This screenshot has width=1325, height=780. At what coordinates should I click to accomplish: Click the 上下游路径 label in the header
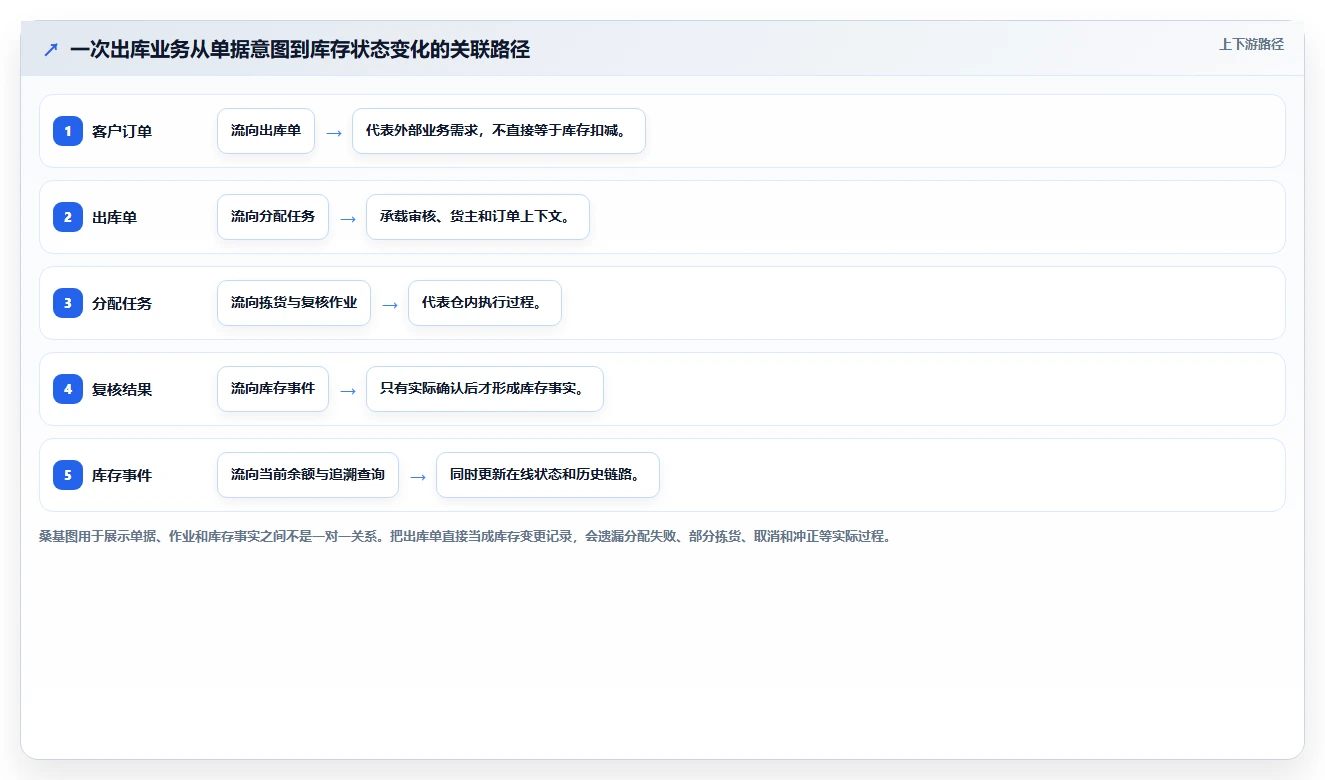pyautogui.click(x=1251, y=44)
